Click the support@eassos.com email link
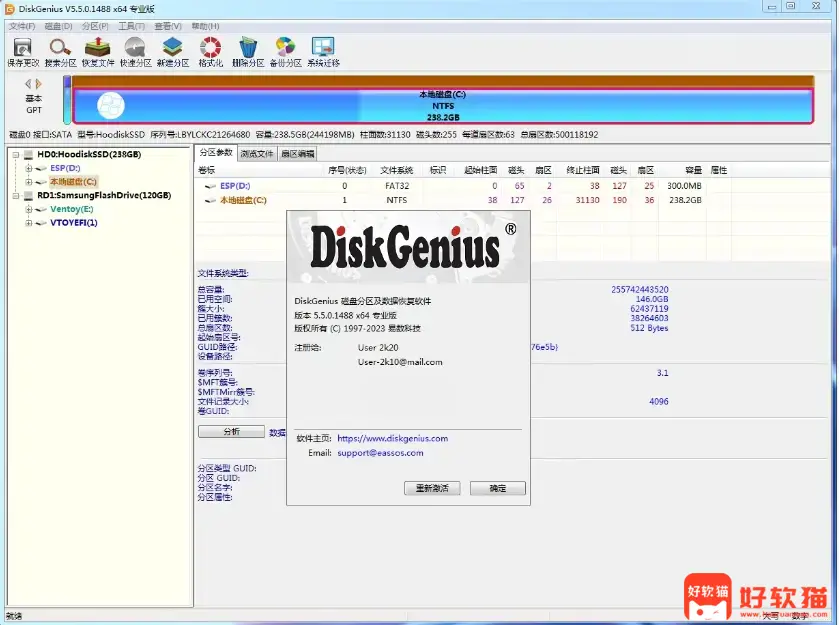Screen dimensions: 839x625 coord(380,453)
